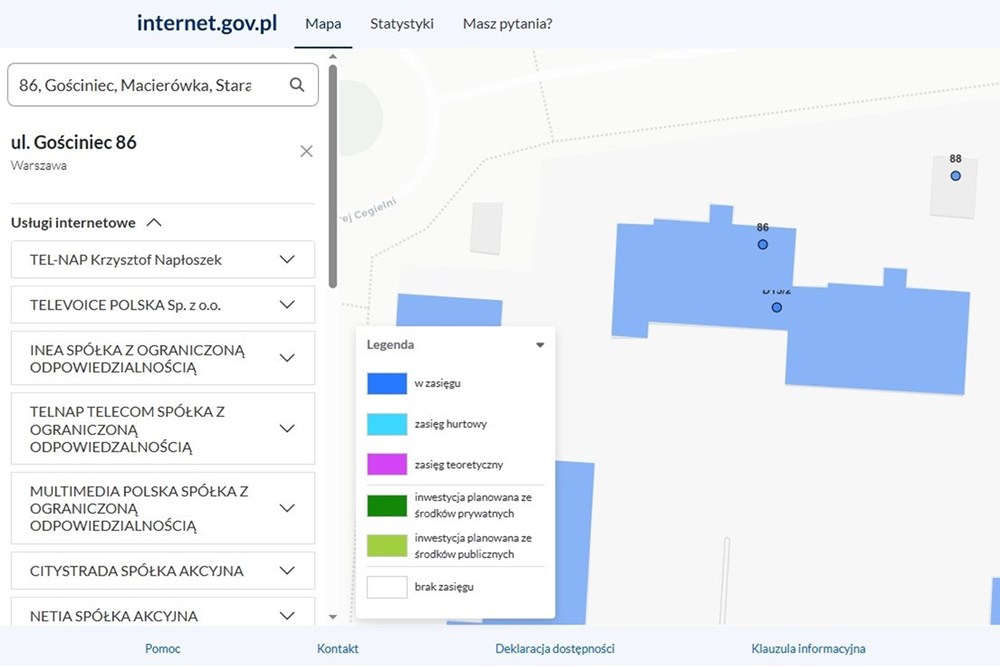Switch to the Statystyki tab
This screenshot has width=1000, height=667.
402,23
